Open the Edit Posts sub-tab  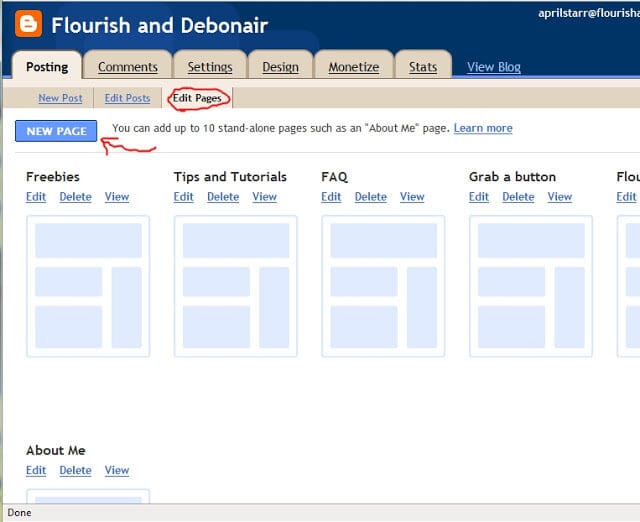pyautogui.click(x=127, y=98)
